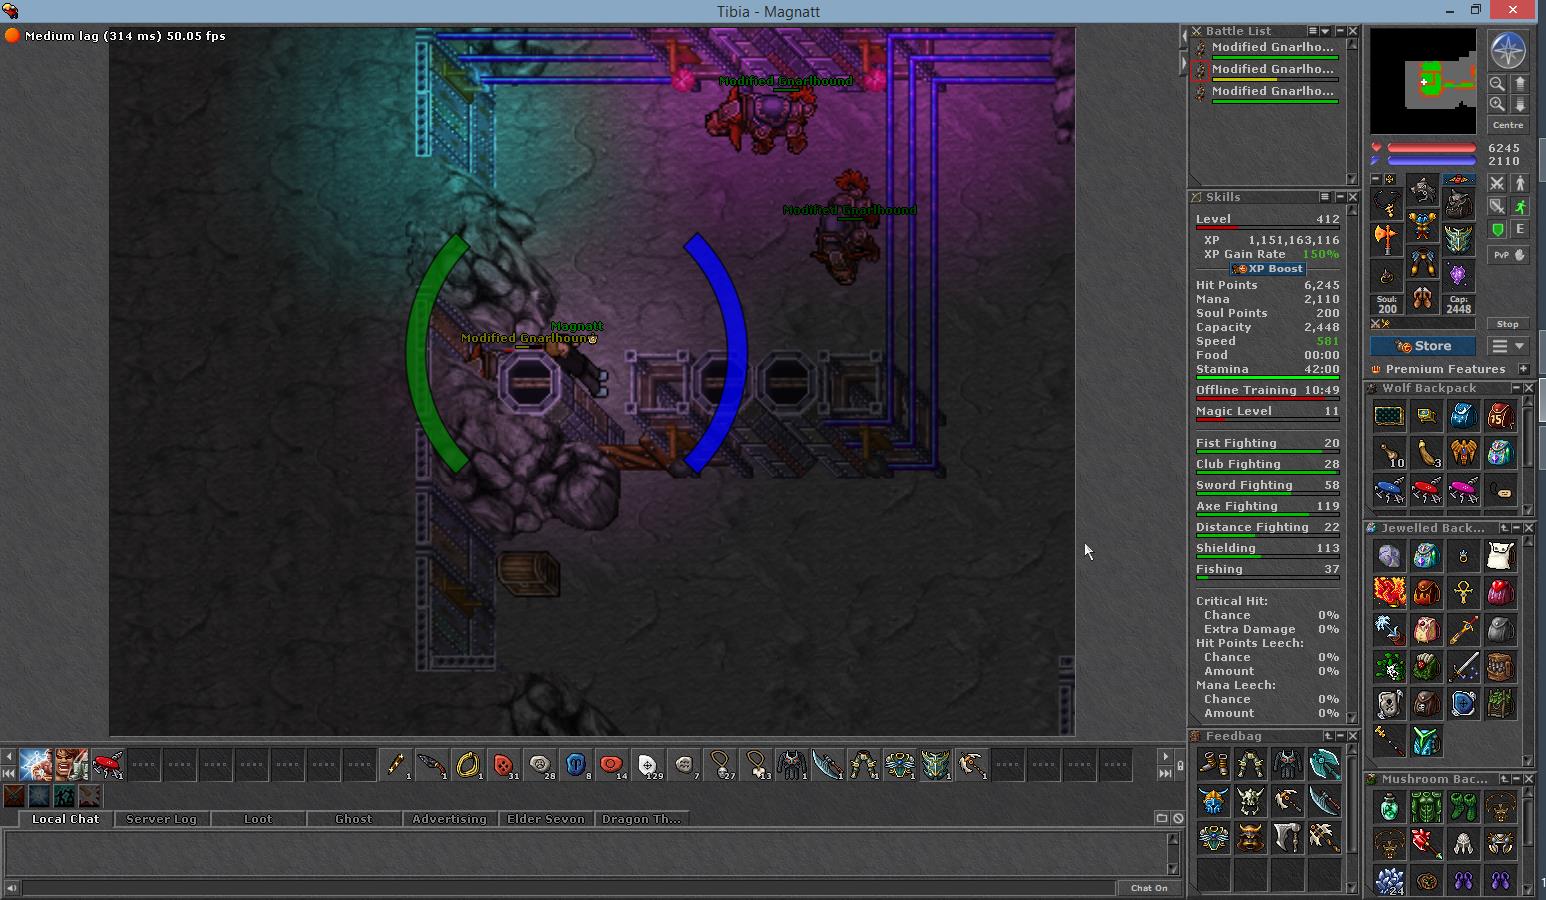Open the options menu beside Store
The width and height of the screenshot is (1546, 900).
pos(1507,346)
